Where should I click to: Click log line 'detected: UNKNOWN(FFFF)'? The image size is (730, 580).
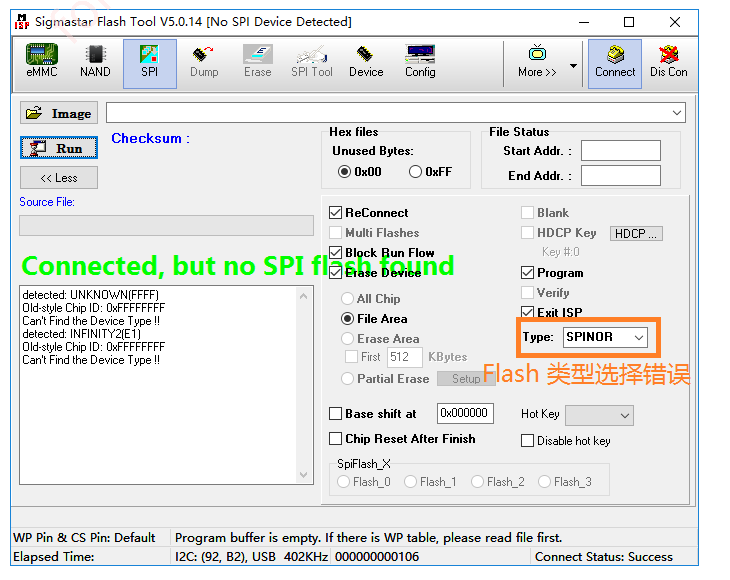pos(91,295)
